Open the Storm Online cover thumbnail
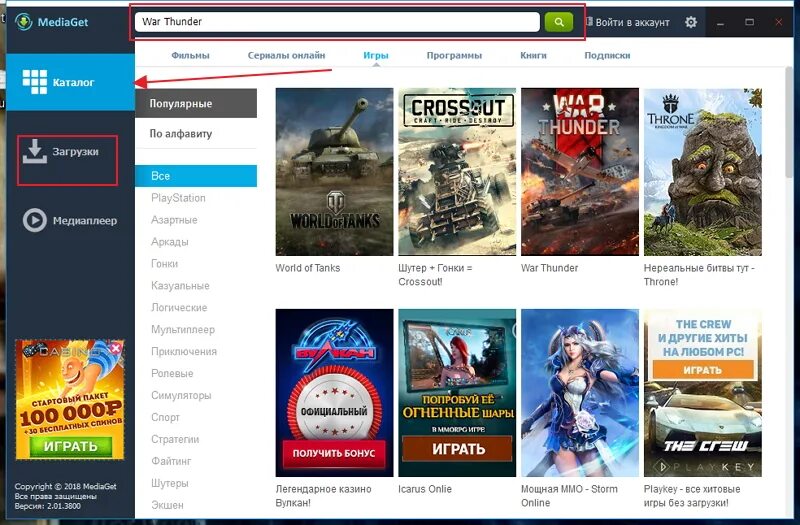800x525 pixels. pyautogui.click(x=580, y=393)
